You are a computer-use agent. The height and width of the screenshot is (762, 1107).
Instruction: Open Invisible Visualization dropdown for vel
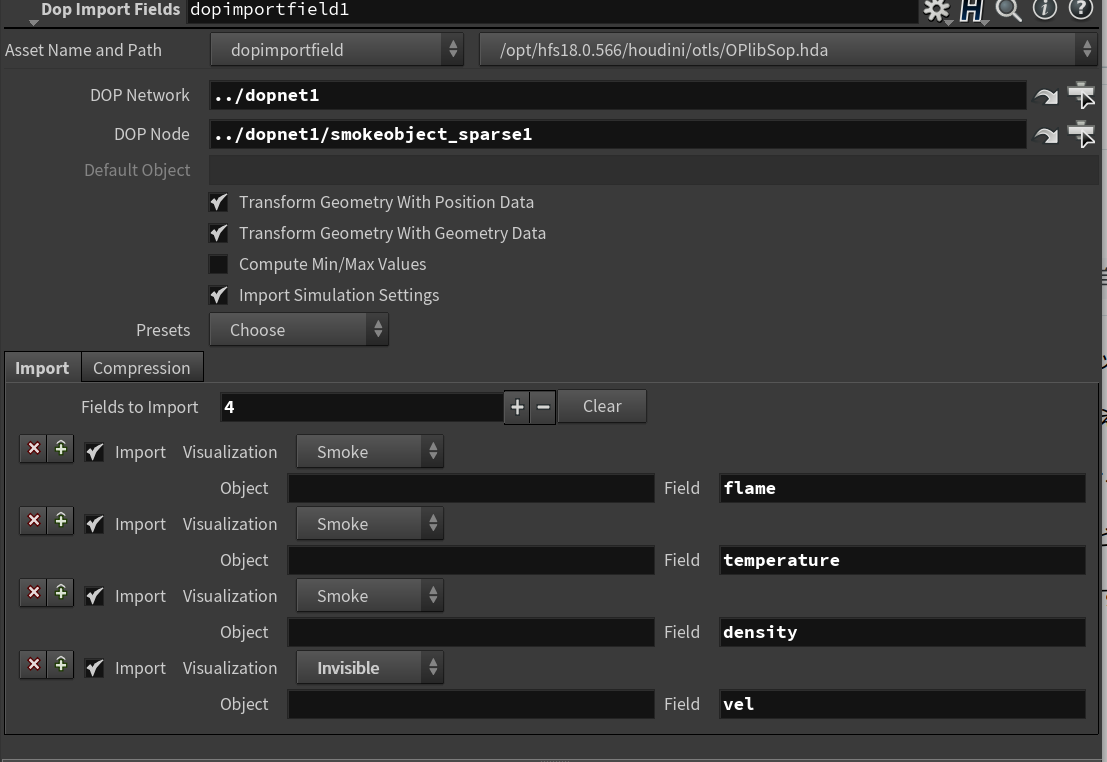(x=370, y=668)
